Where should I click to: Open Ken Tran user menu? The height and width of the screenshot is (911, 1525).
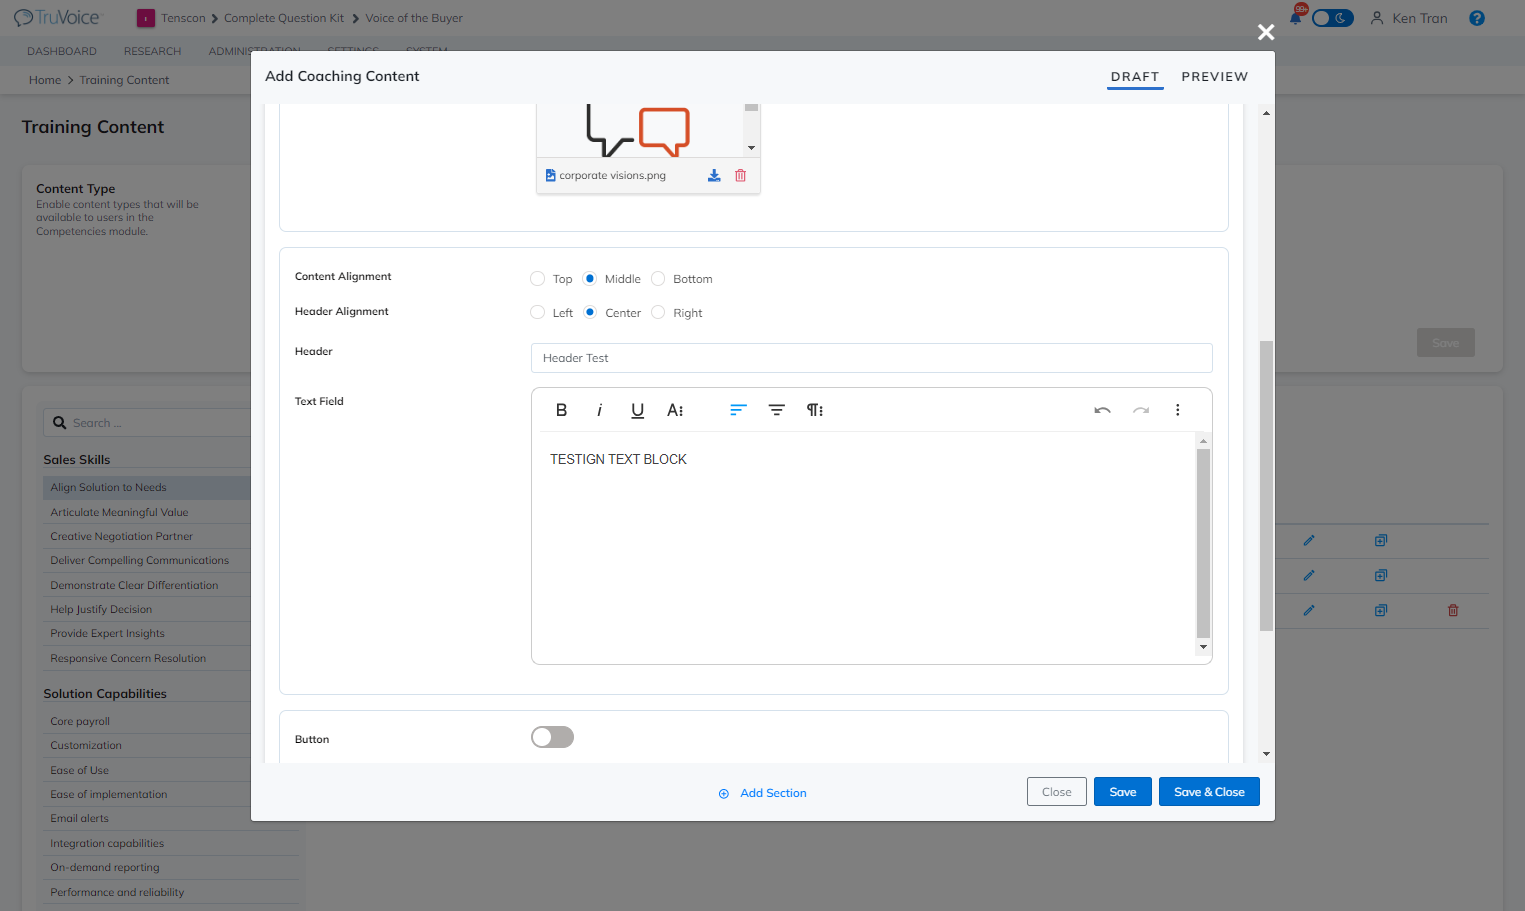click(1409, 18)
